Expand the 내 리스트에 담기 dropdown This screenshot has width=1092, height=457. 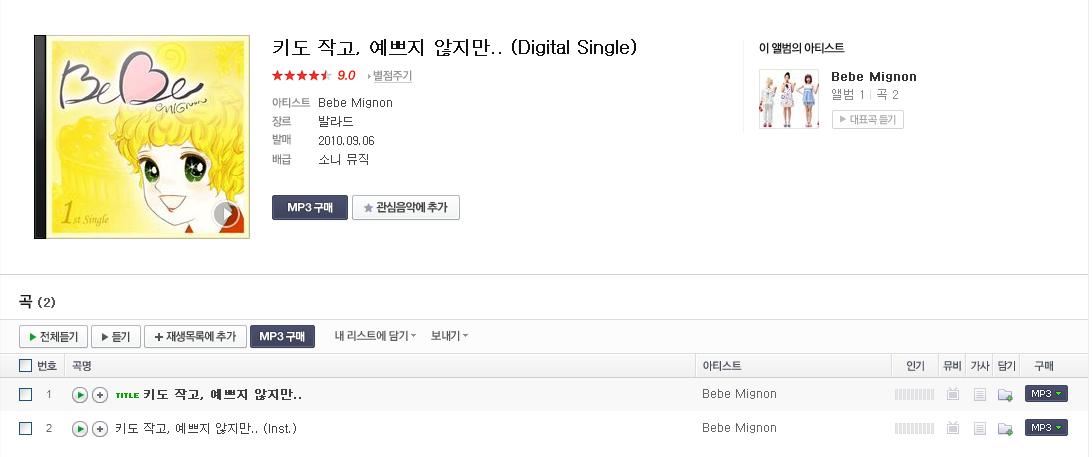click(375, 336)
